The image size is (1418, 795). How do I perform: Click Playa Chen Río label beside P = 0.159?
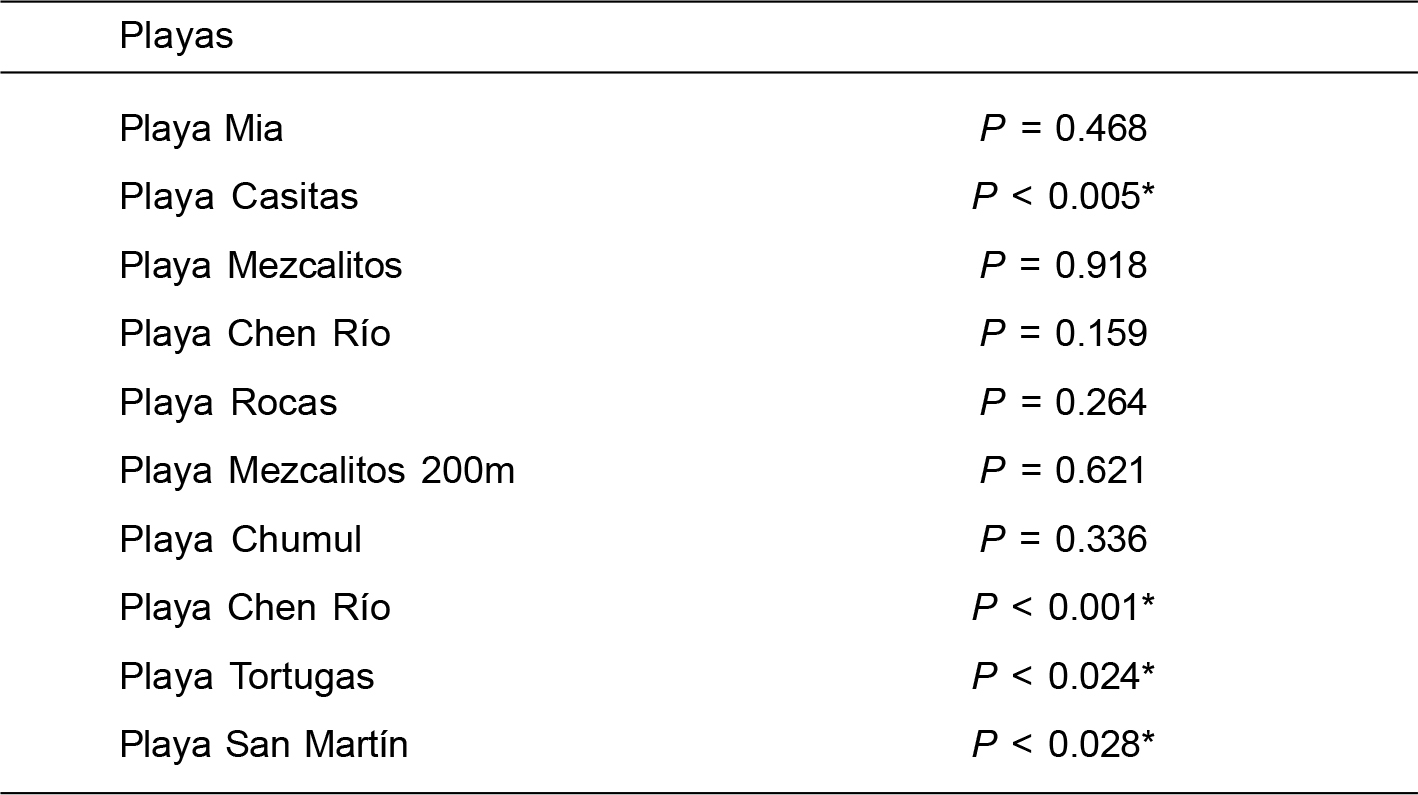[255, 334]
